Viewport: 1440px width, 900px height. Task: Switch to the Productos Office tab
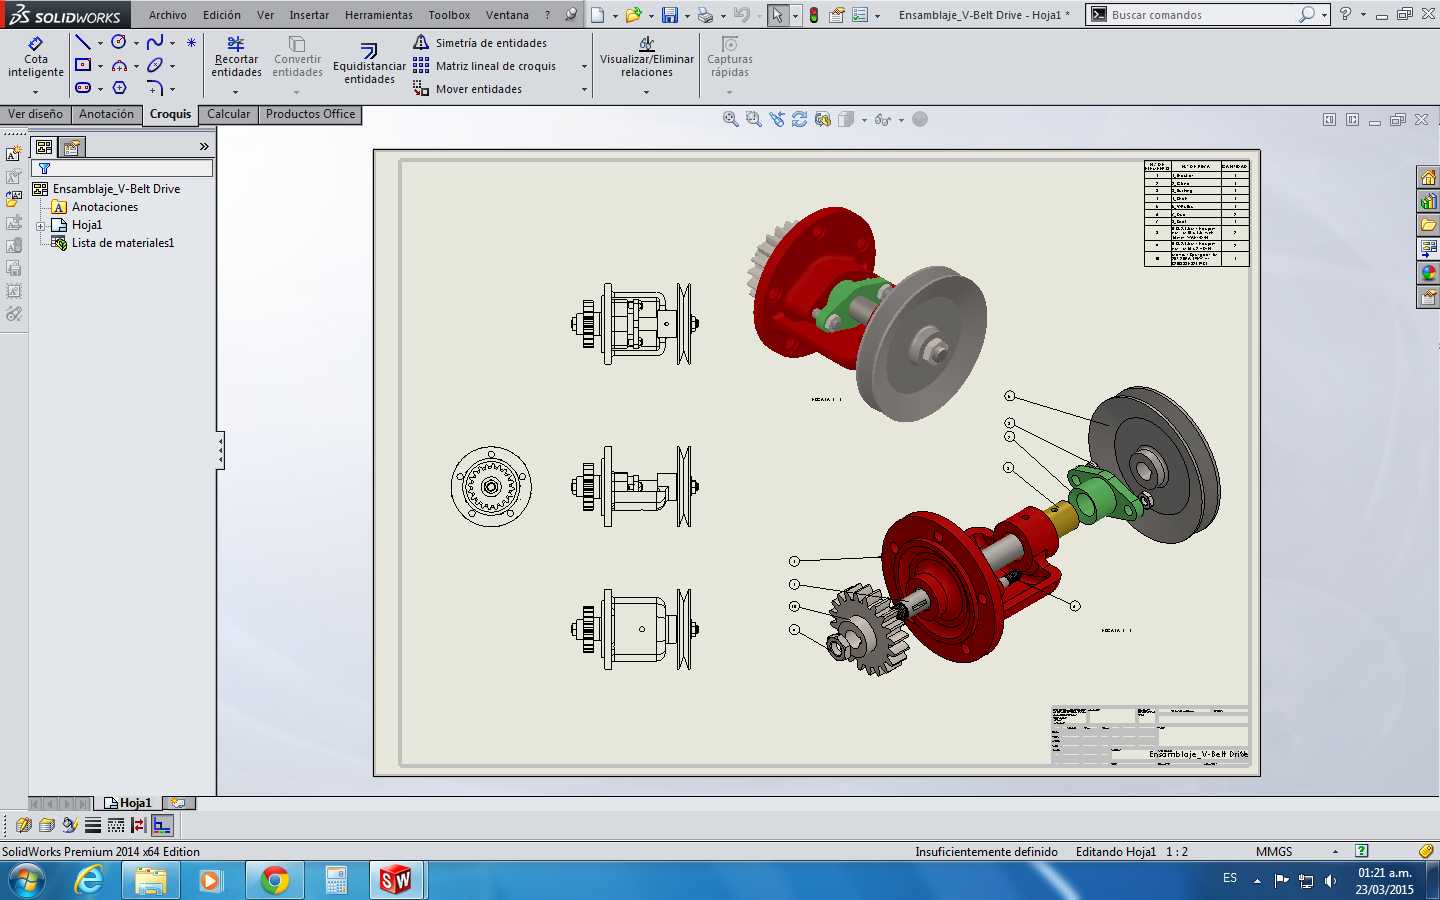point(310,114)
